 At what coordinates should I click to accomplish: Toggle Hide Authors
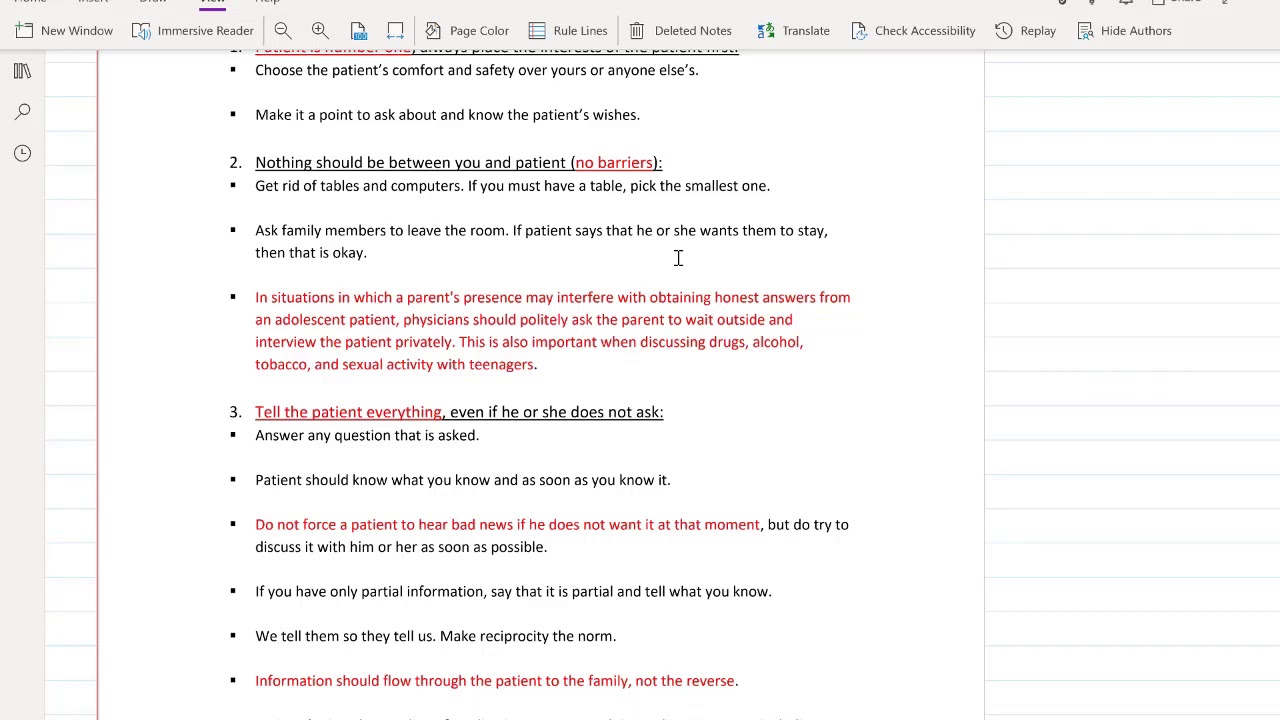pos(1124,30)
